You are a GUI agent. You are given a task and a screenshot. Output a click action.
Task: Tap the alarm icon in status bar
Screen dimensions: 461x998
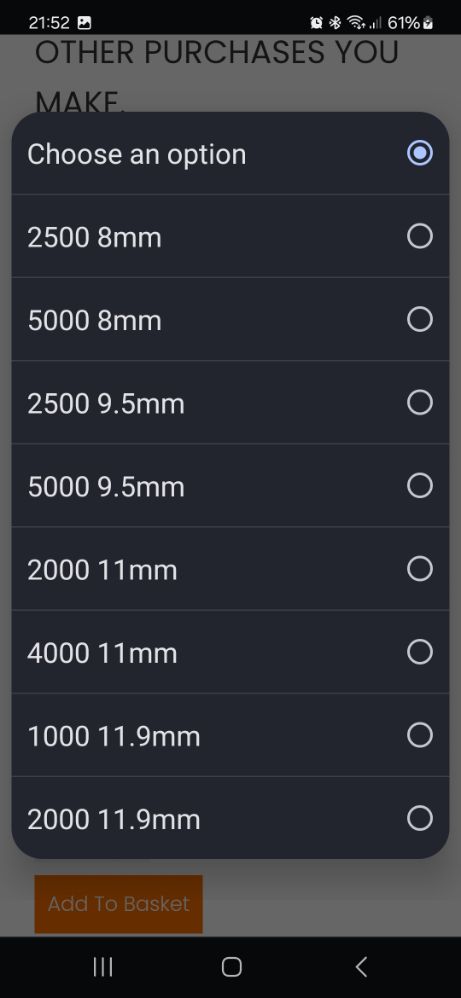click(316, 23)
